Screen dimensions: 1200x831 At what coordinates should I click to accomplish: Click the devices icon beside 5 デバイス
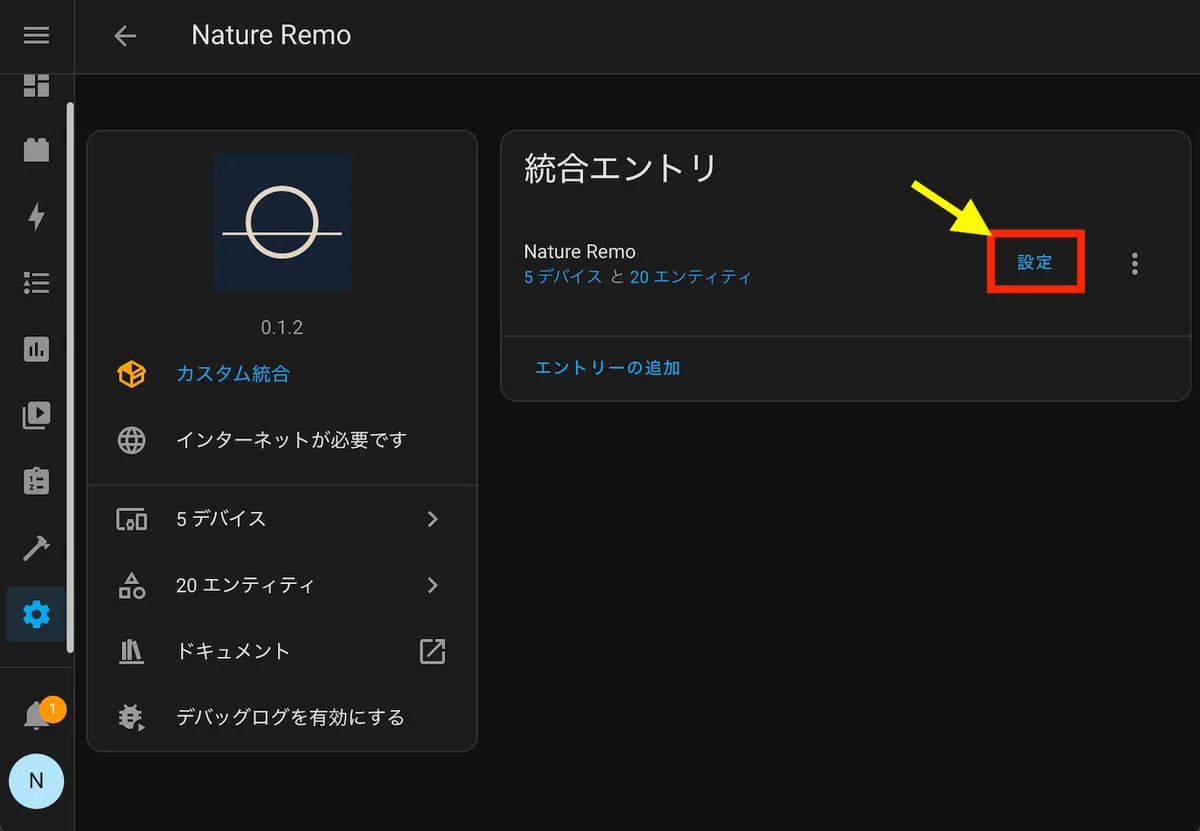coord(132,519)
